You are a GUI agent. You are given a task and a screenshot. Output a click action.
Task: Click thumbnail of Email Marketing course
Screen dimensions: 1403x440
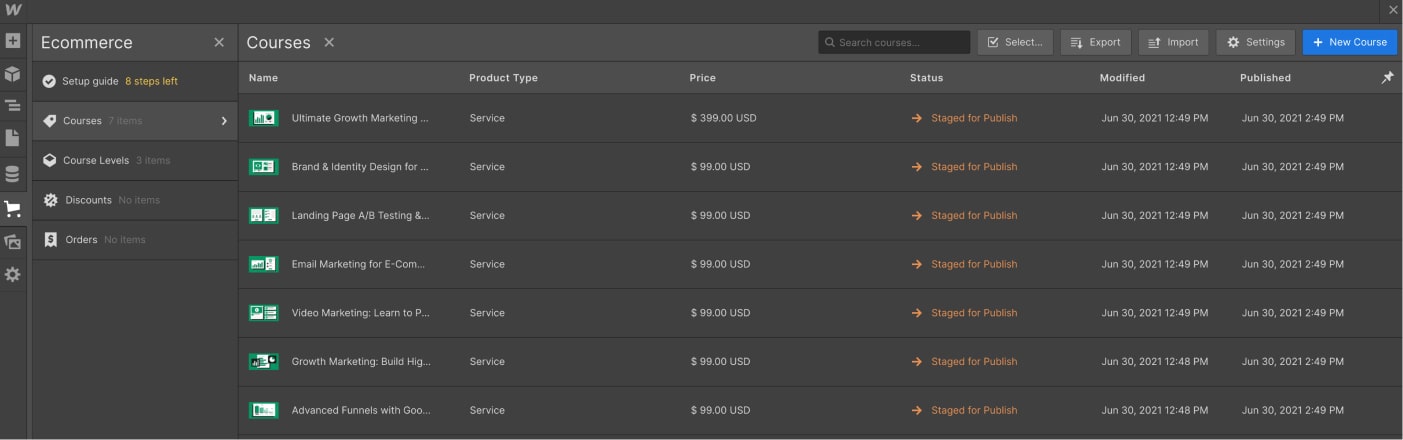(x=264, y=264)
